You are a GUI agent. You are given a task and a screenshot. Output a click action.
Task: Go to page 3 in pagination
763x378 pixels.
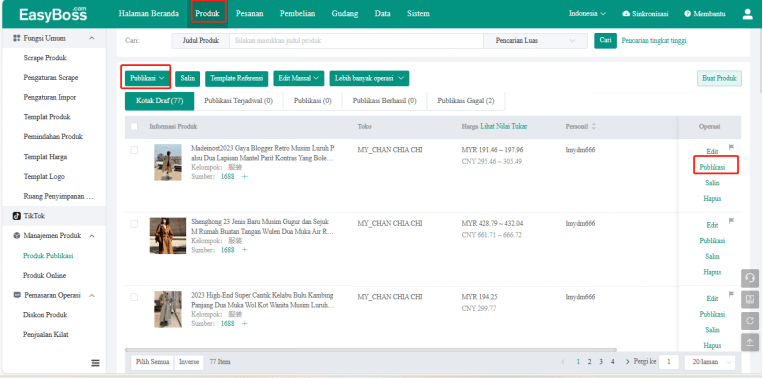point(601,362)
